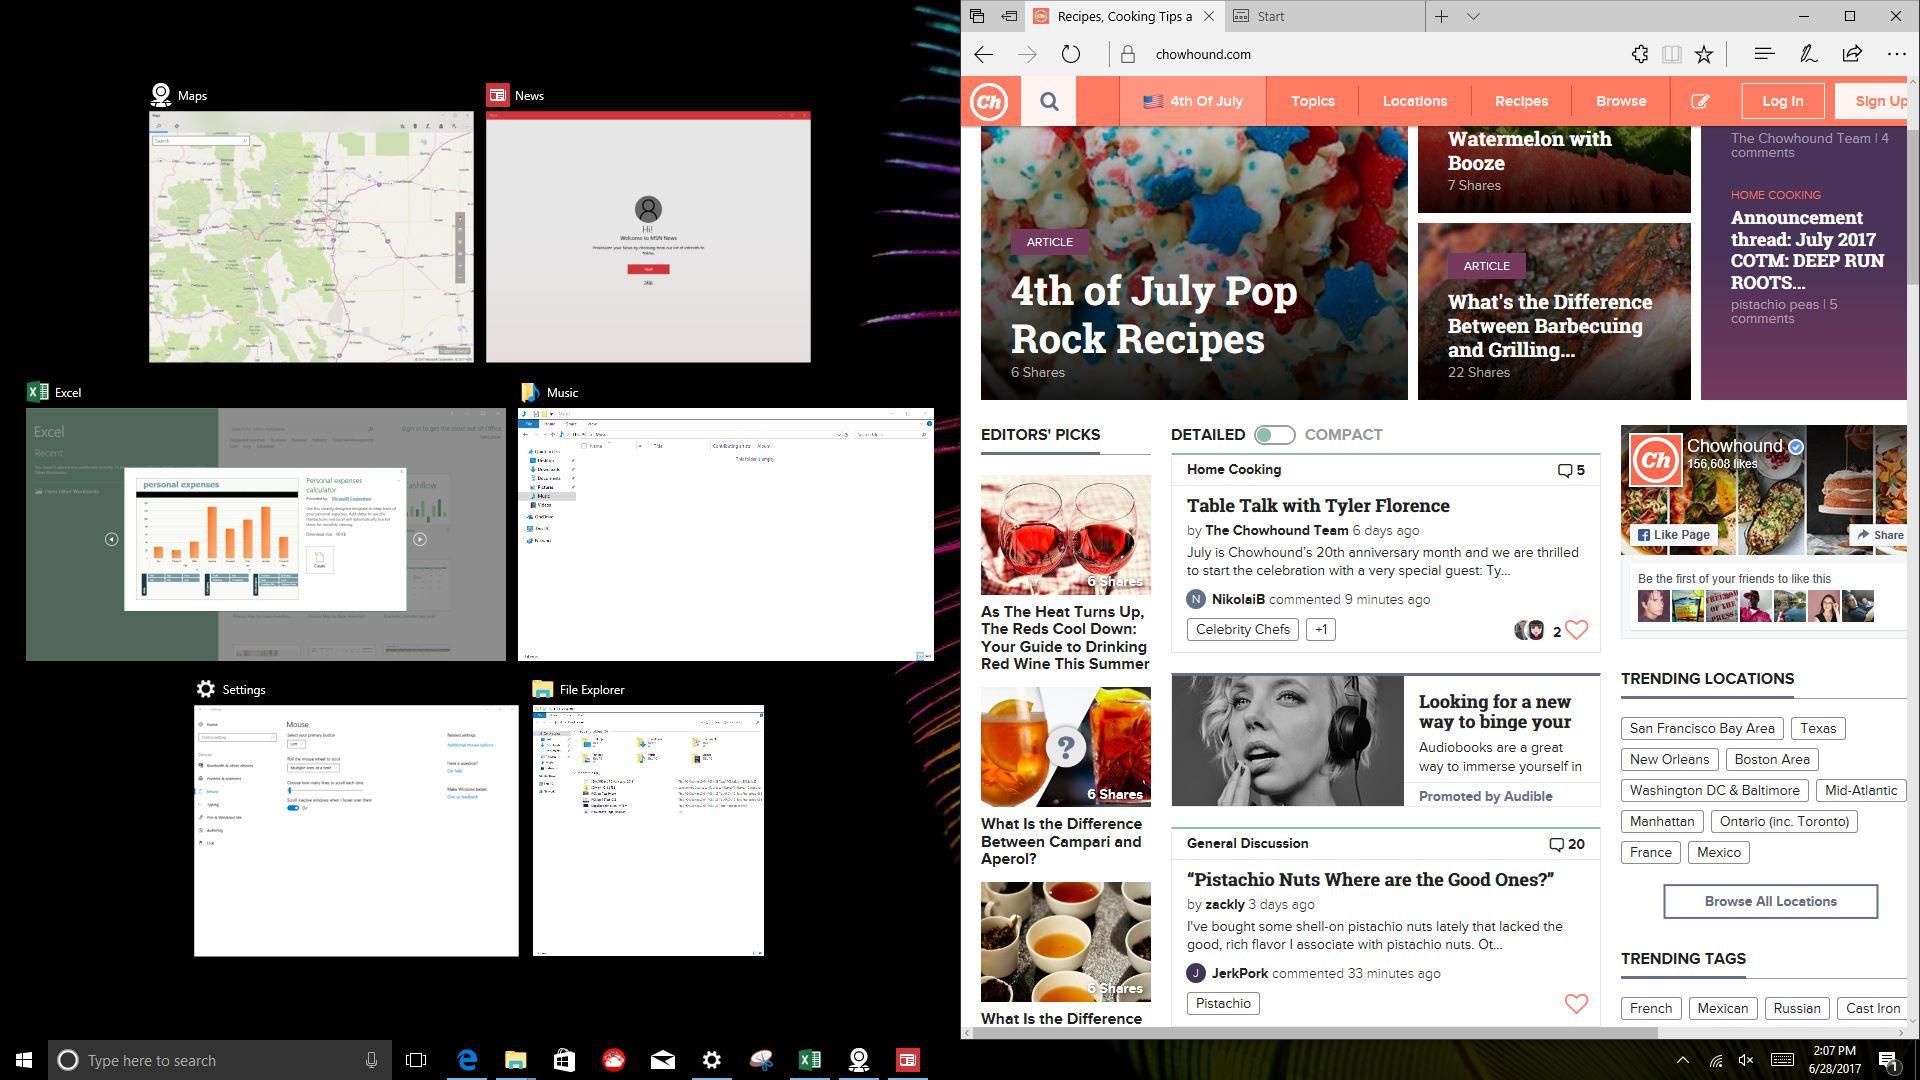Open the Windows Start menu
The height and width of the screenshot is (1080, 1920).
click(24, 1060)
